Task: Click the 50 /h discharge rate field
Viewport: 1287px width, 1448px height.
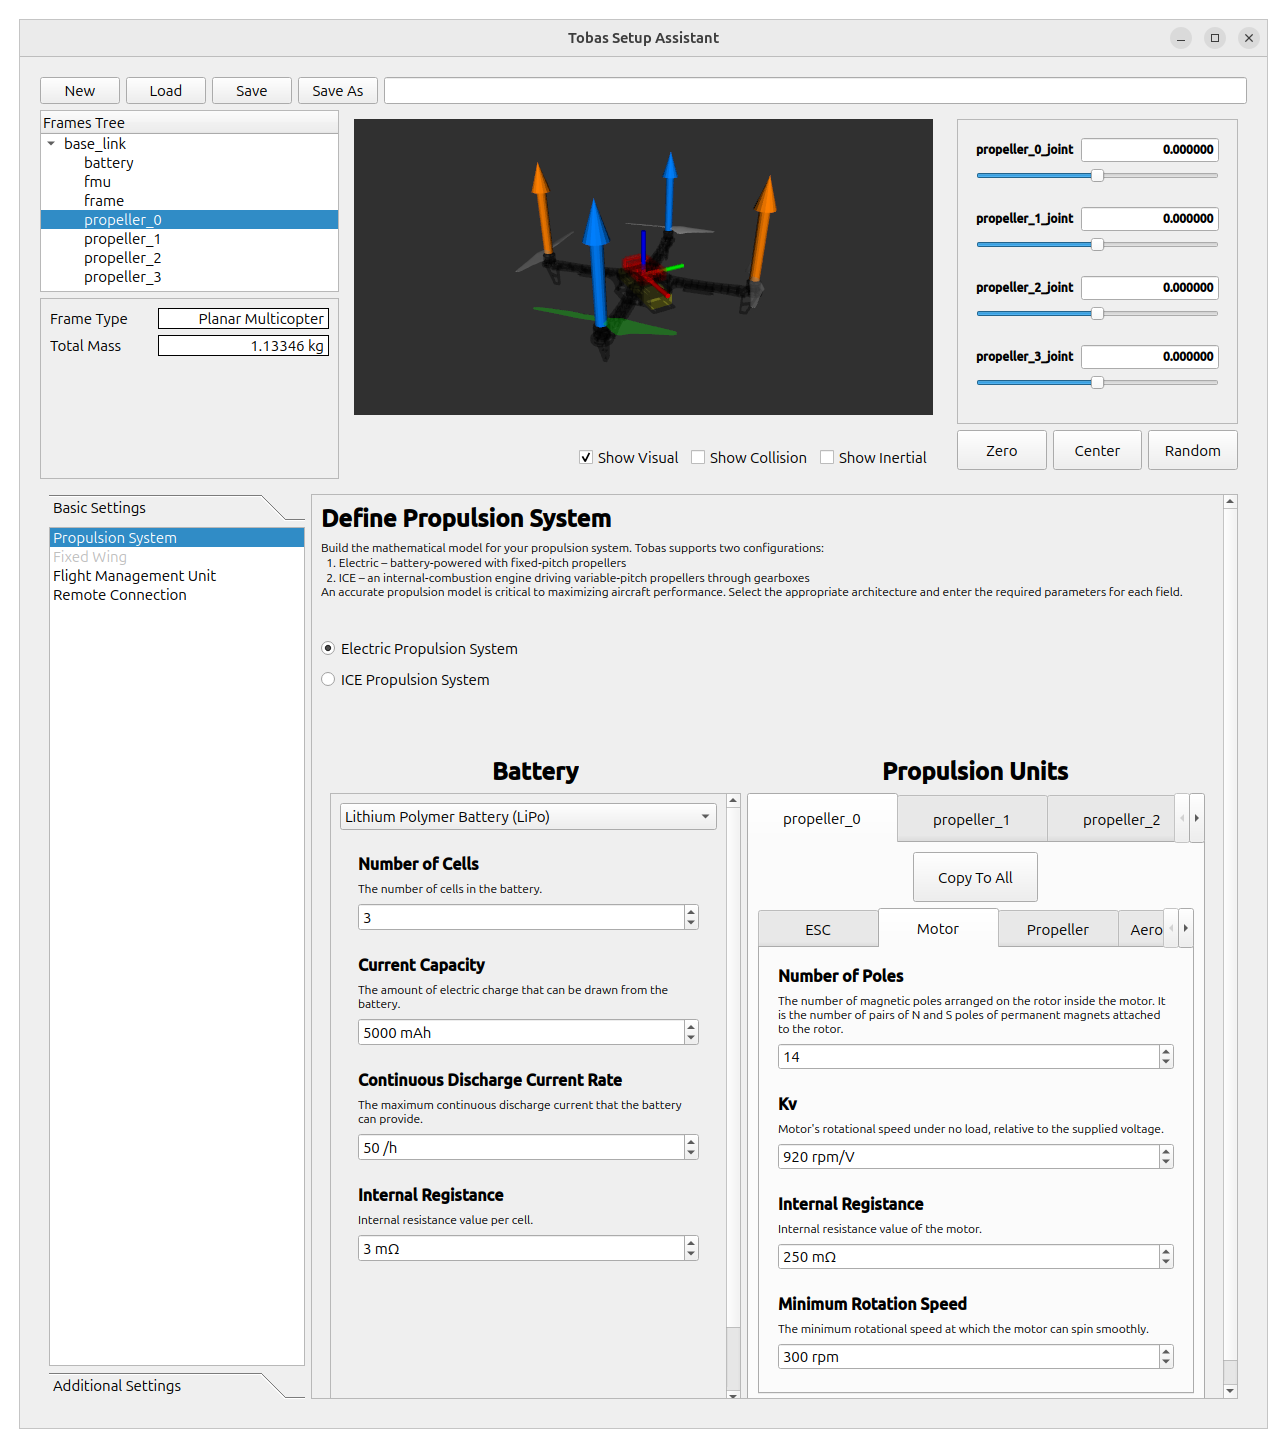Action: click(521, 1148)
